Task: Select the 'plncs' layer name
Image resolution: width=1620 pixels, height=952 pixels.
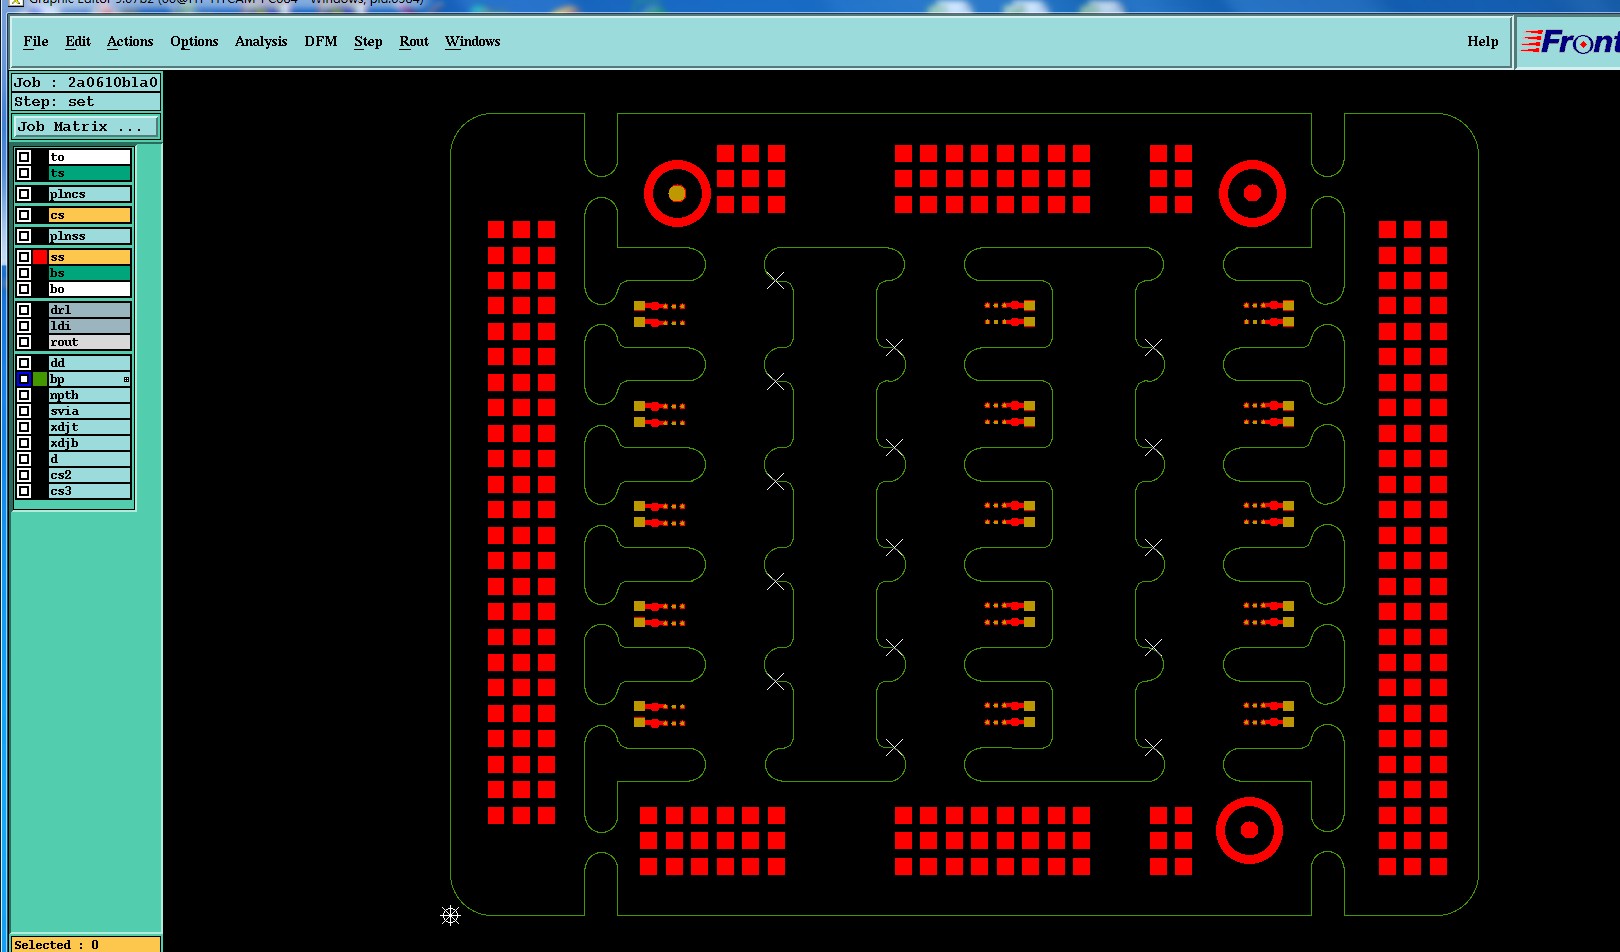Action: pos(90,194)
